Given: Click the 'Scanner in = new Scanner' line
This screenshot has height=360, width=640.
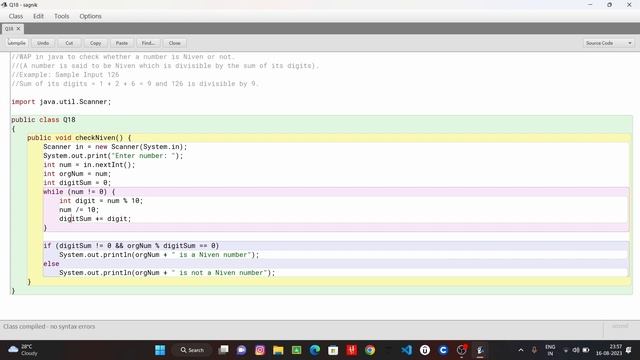Looking at the screenshot, I should point(115,147).
